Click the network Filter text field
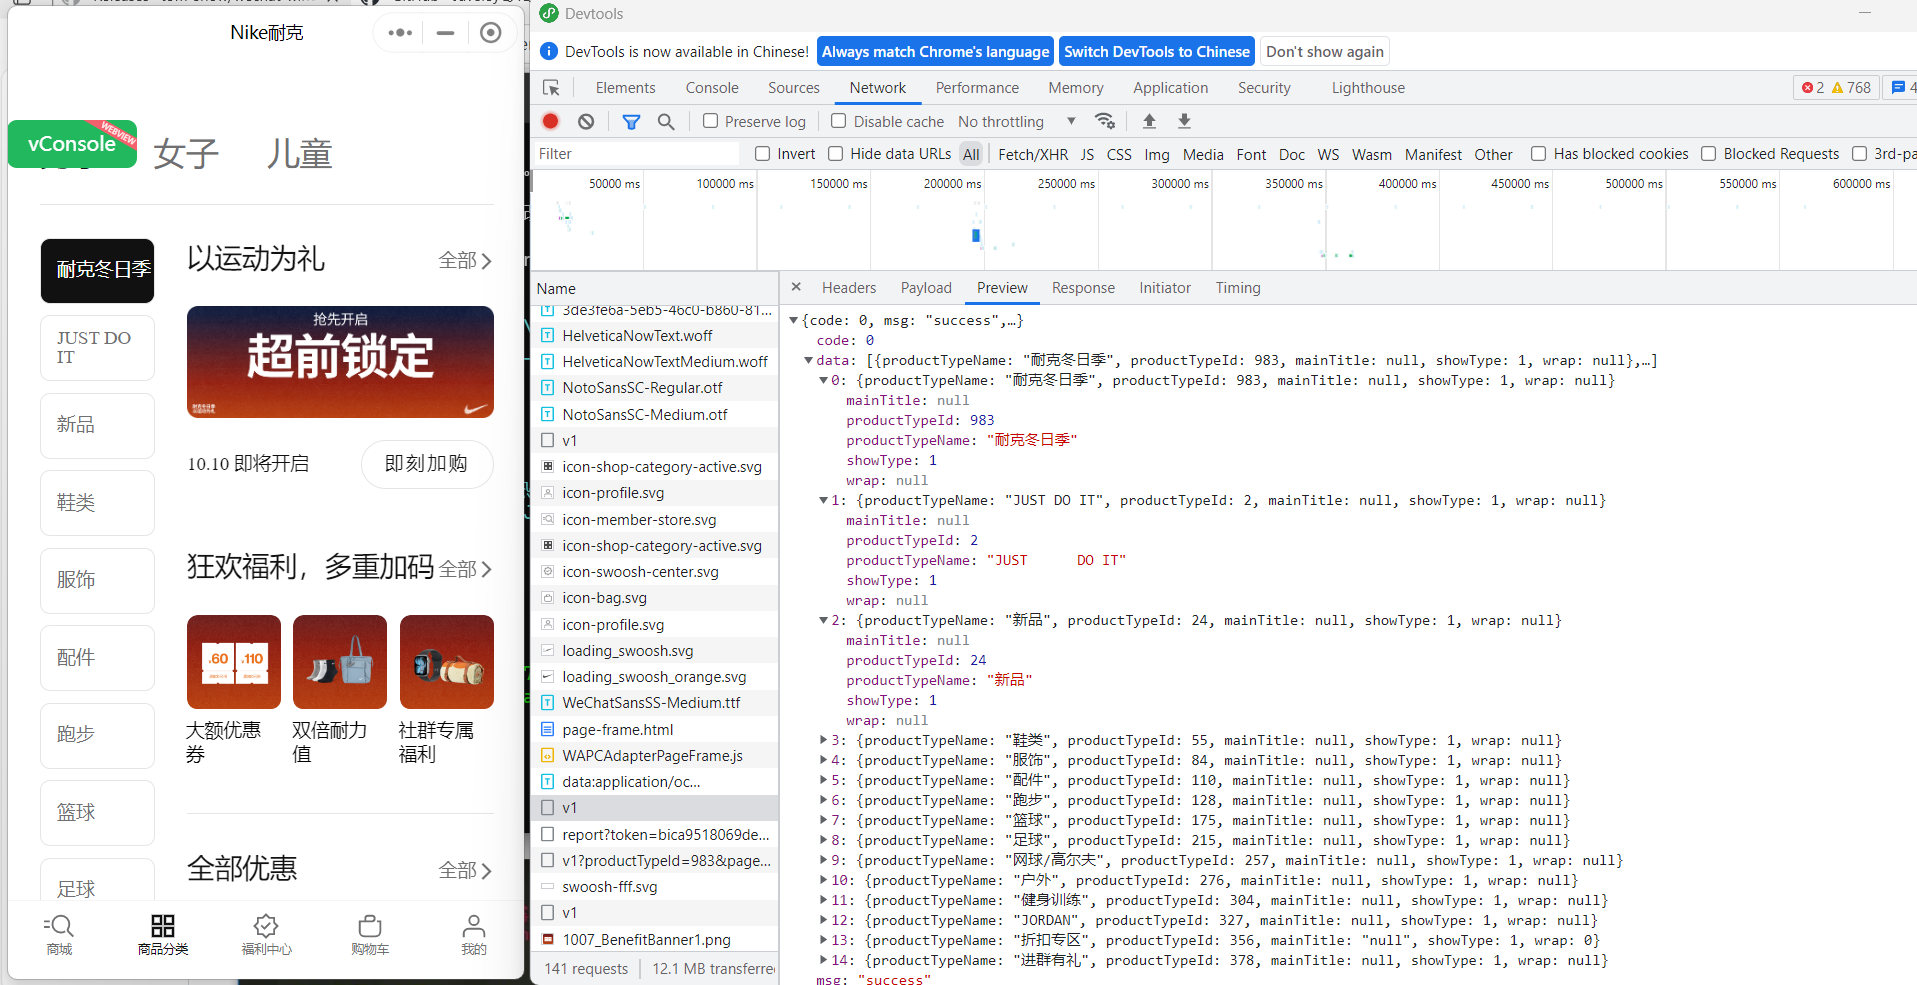This screenshot has width=1917, height=985. [x=635, y=154]
